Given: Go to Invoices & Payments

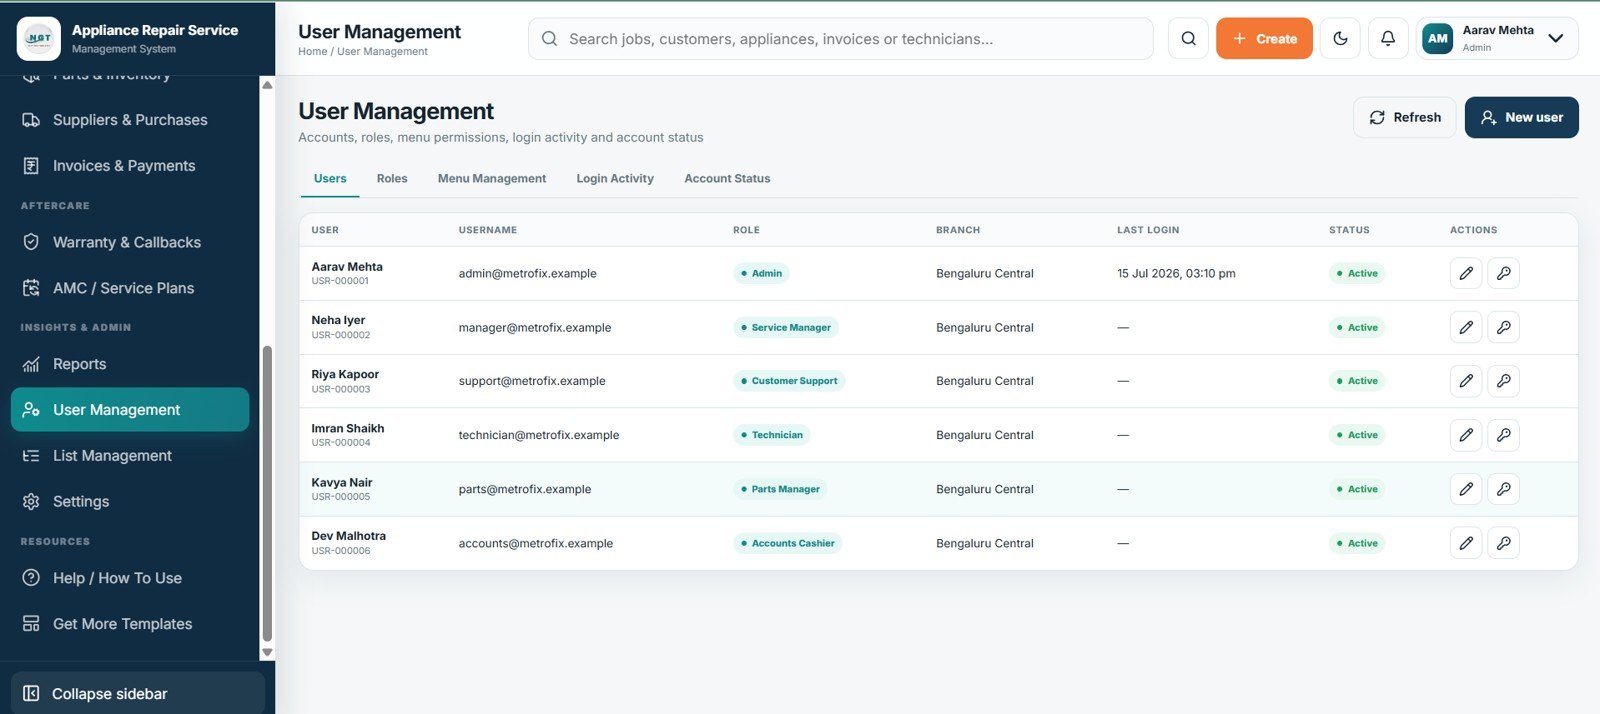Looking at the screenshot, I should (x=130, y=166).
